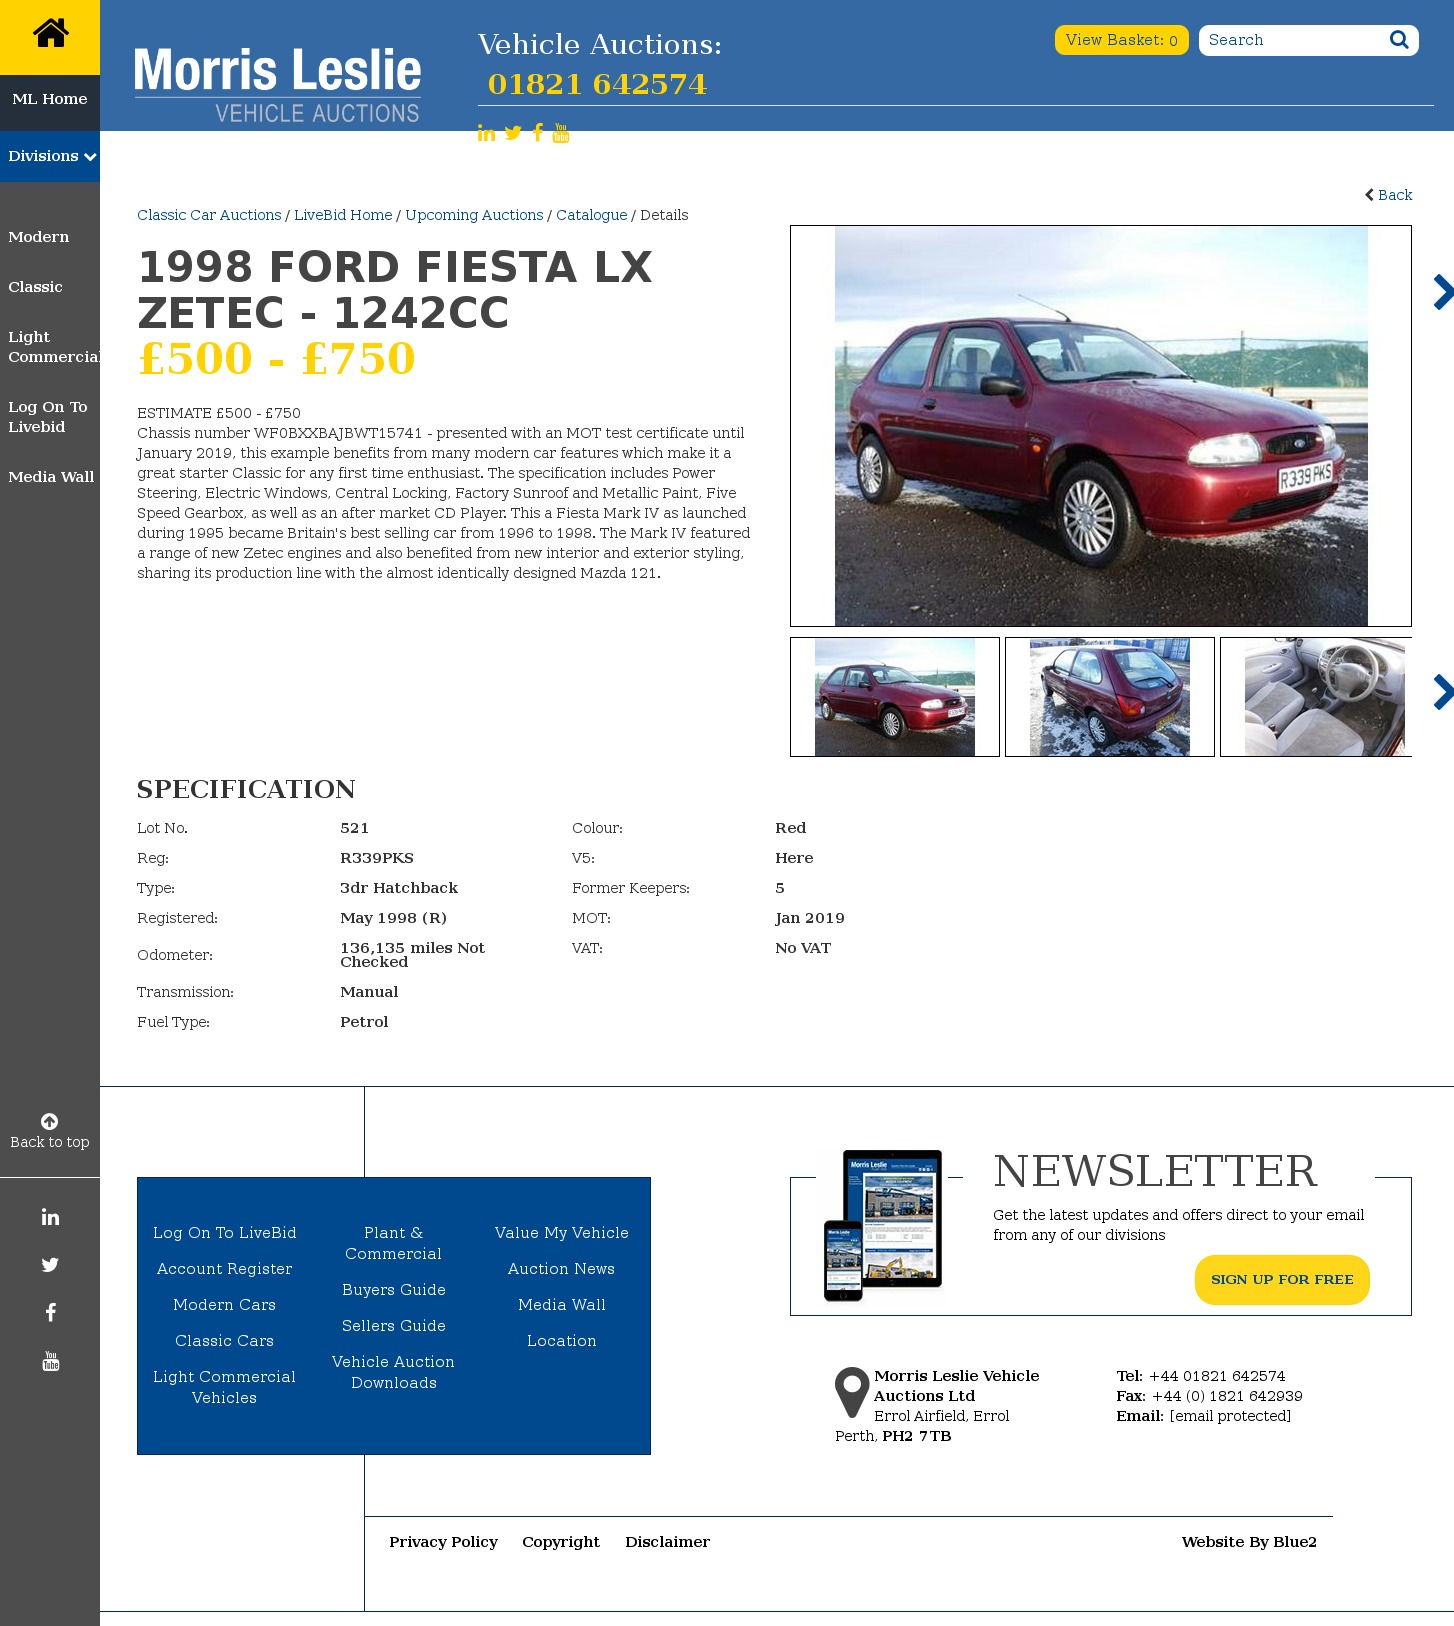Open YouTube icon in header
Viewport: 1454px width, 1626px height.
(x=561, y=133)
